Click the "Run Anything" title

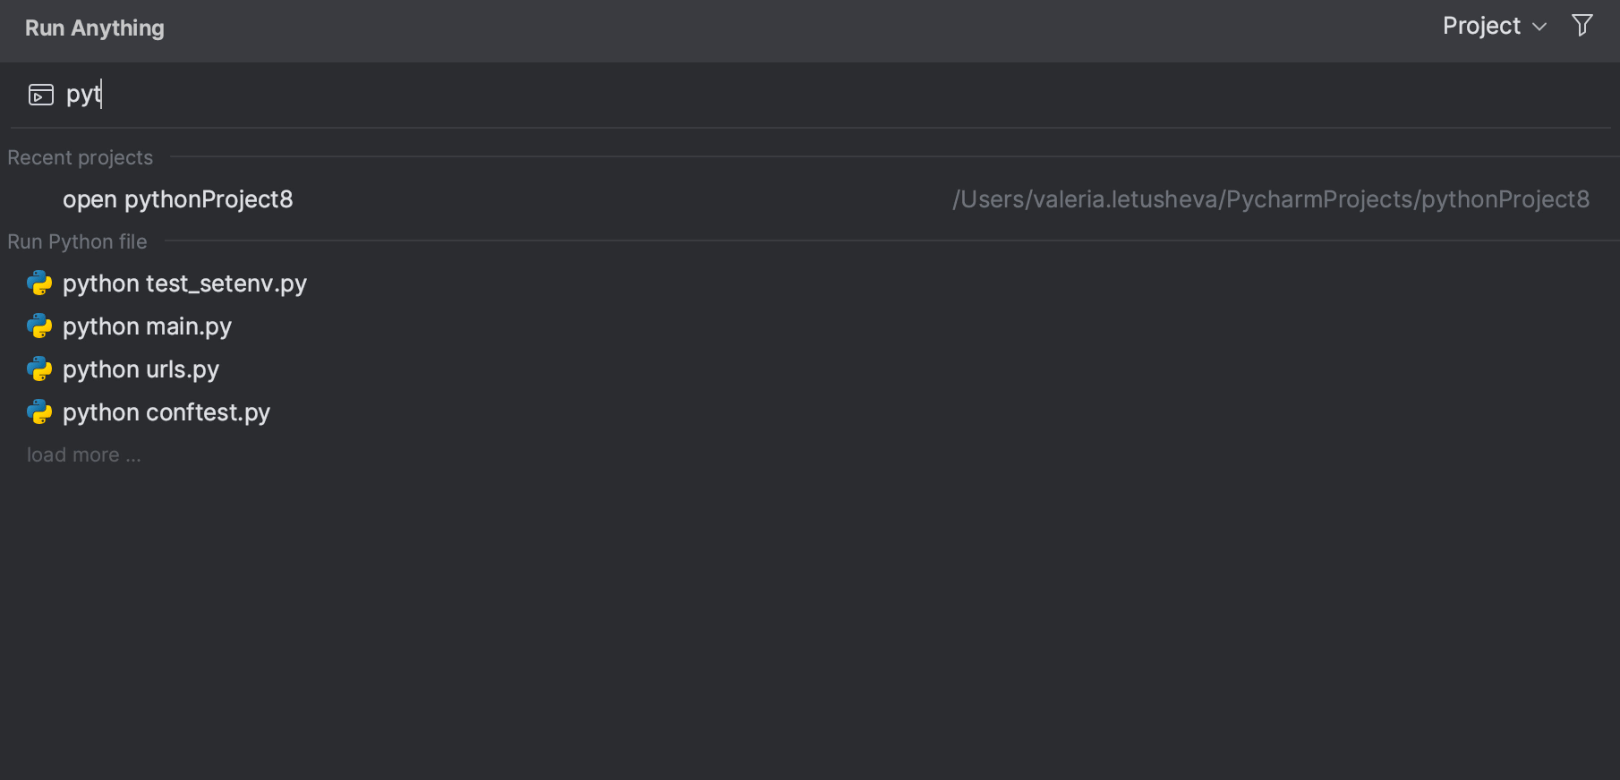(95, 28)
